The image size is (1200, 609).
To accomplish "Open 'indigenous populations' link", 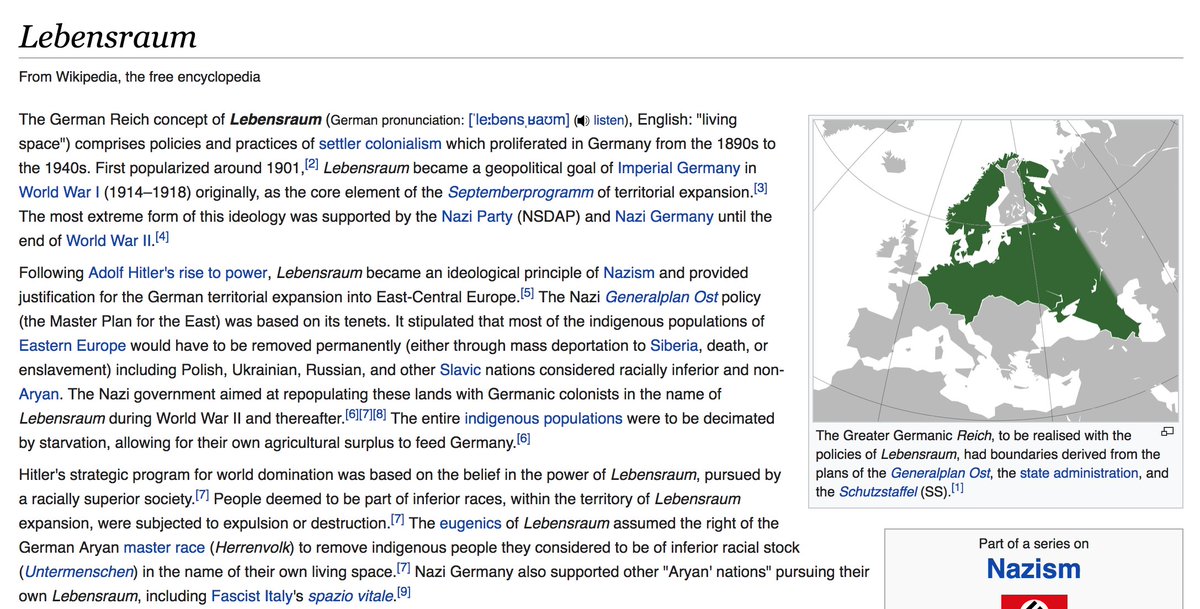I will 543,418.
